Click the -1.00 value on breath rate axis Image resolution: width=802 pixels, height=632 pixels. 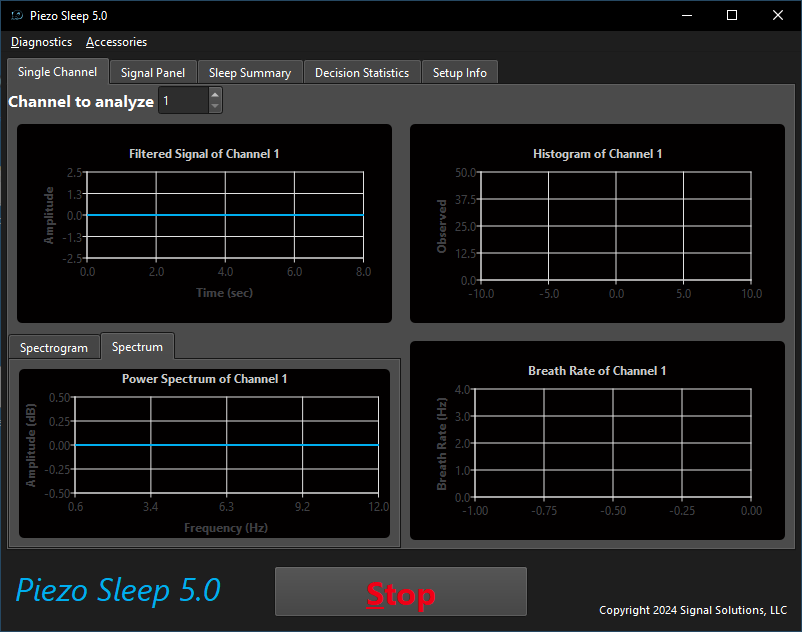475,511
